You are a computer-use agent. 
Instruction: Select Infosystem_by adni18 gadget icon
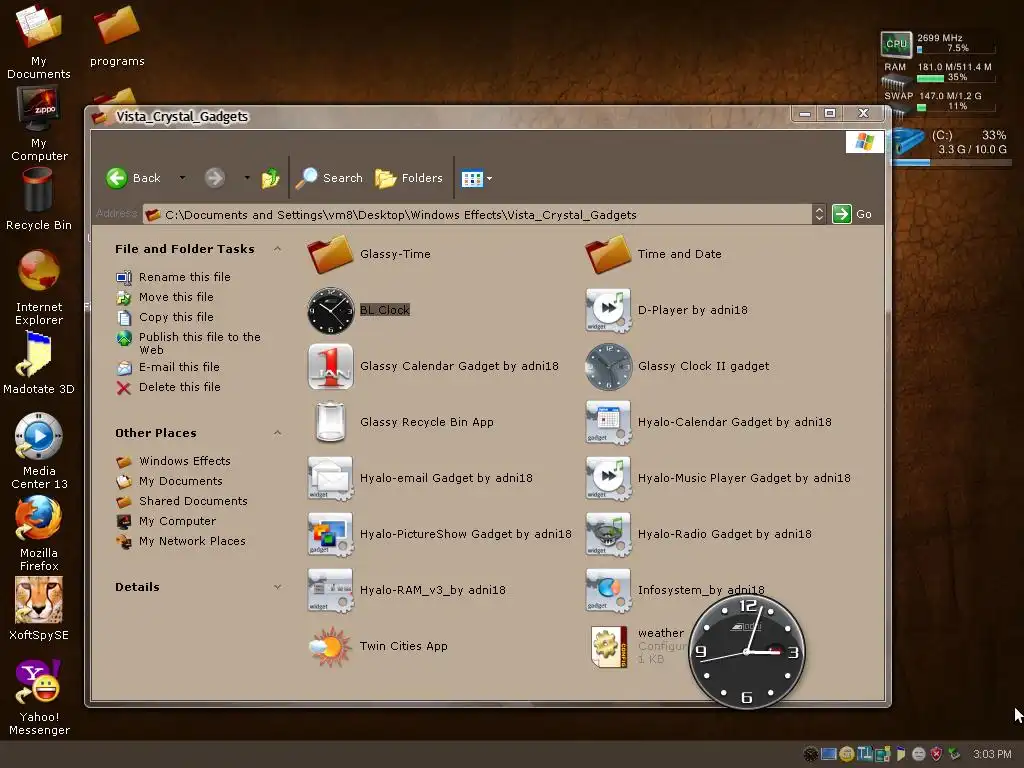tap(608, 590)
